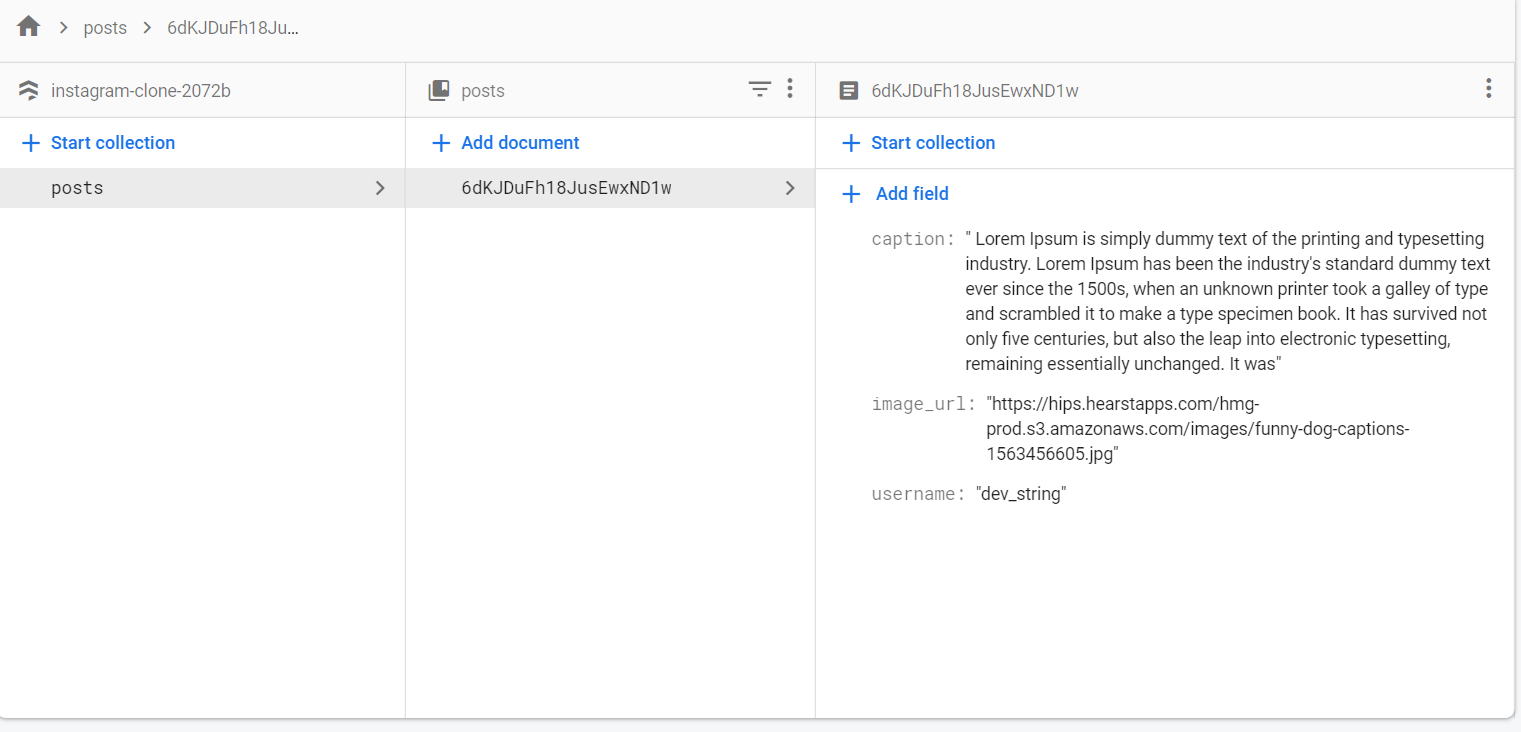Click the Lorem Ipsum caption value
The width and height of the screenshot is (1521, 732).
click(1228, 301)
